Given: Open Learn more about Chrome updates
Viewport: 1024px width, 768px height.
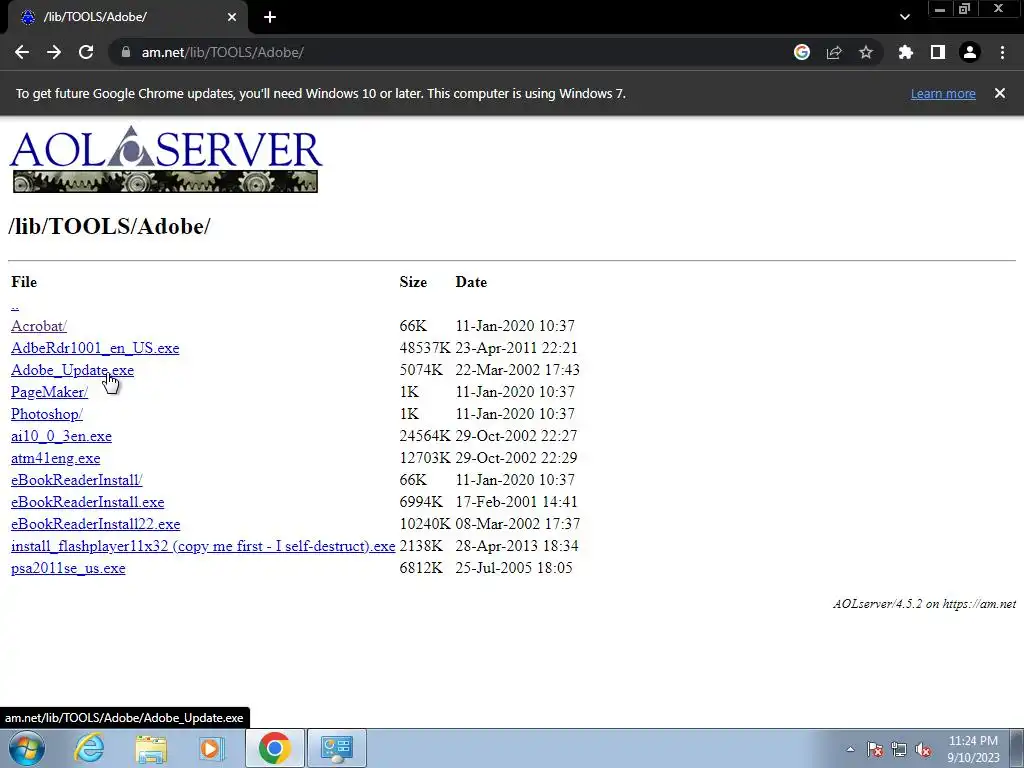Looking at the screenshot, I should coord(943,93).
